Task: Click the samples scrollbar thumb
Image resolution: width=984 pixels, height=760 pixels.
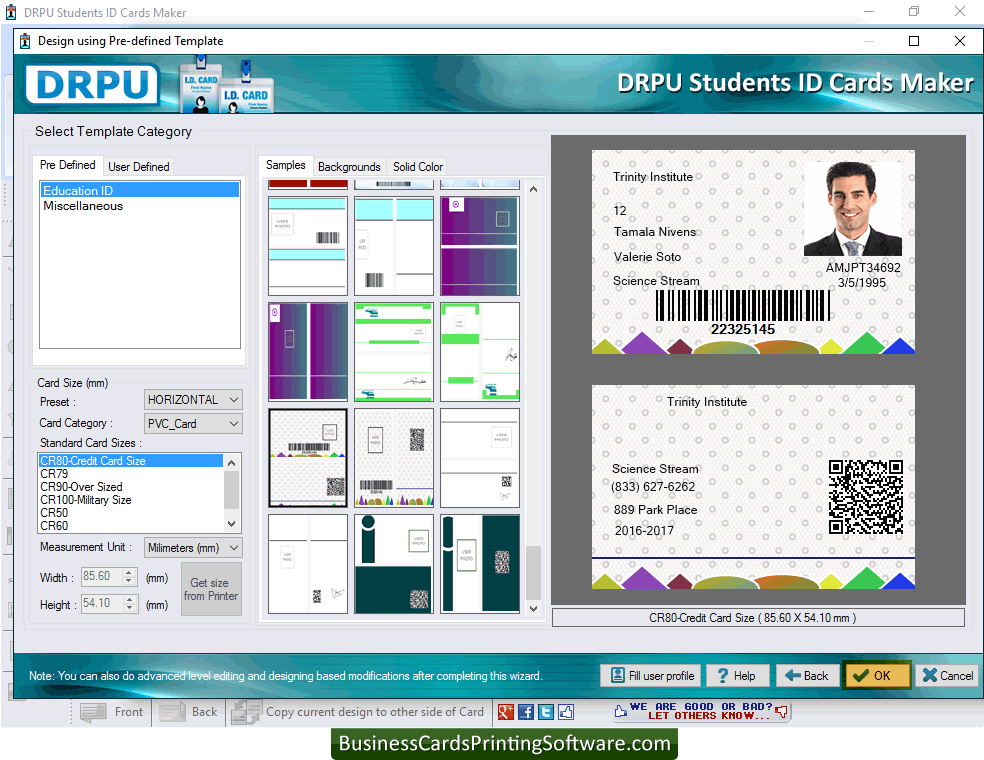Action: [x=533, y=572]
